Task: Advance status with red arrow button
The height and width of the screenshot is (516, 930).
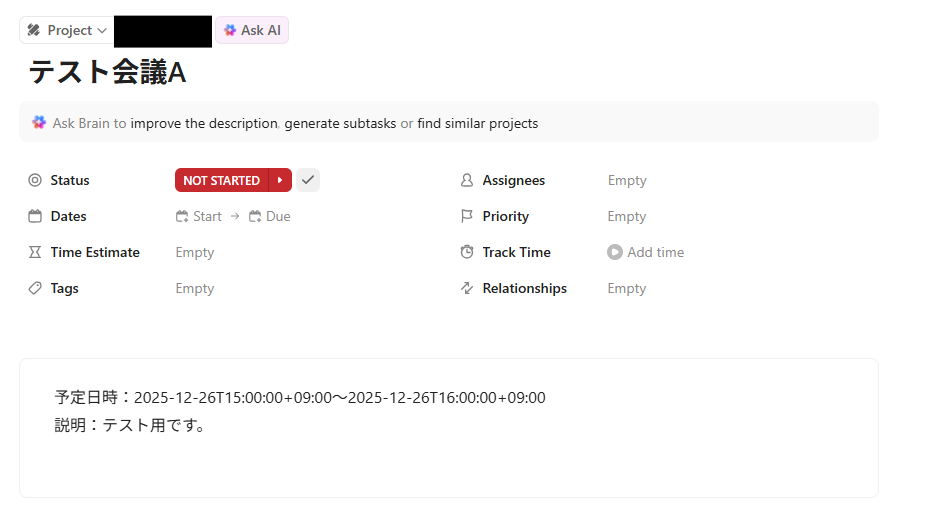Action: click(x=281, y=180)
